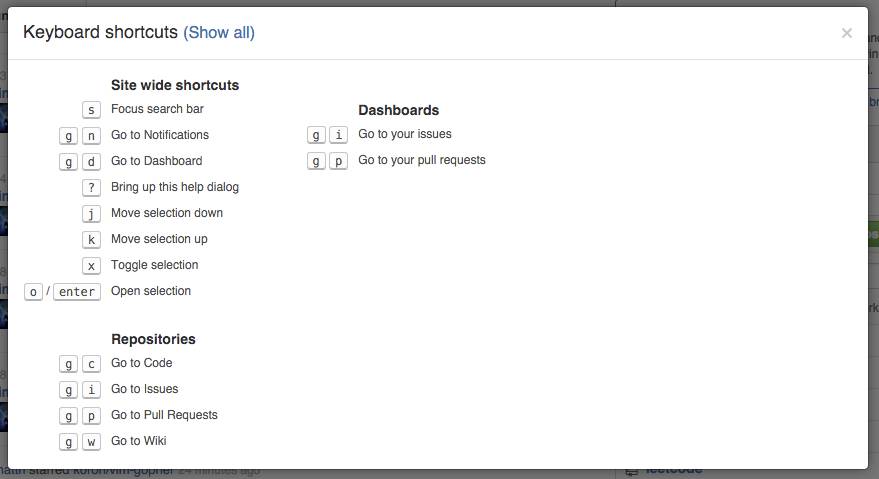Viewport: 879px width, 479px height.
Task: Click the 'Move selection up' text
Action: point(159,239)
